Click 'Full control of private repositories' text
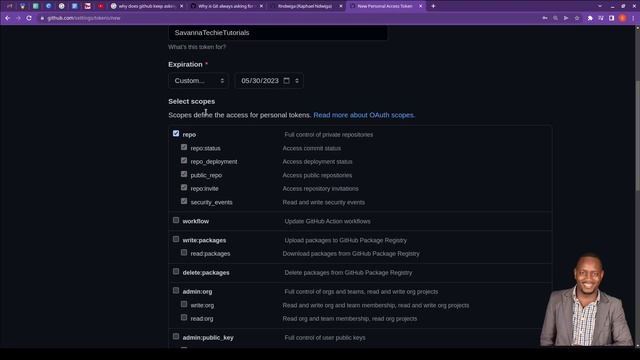The image size is (640, 360). [329, 134]
